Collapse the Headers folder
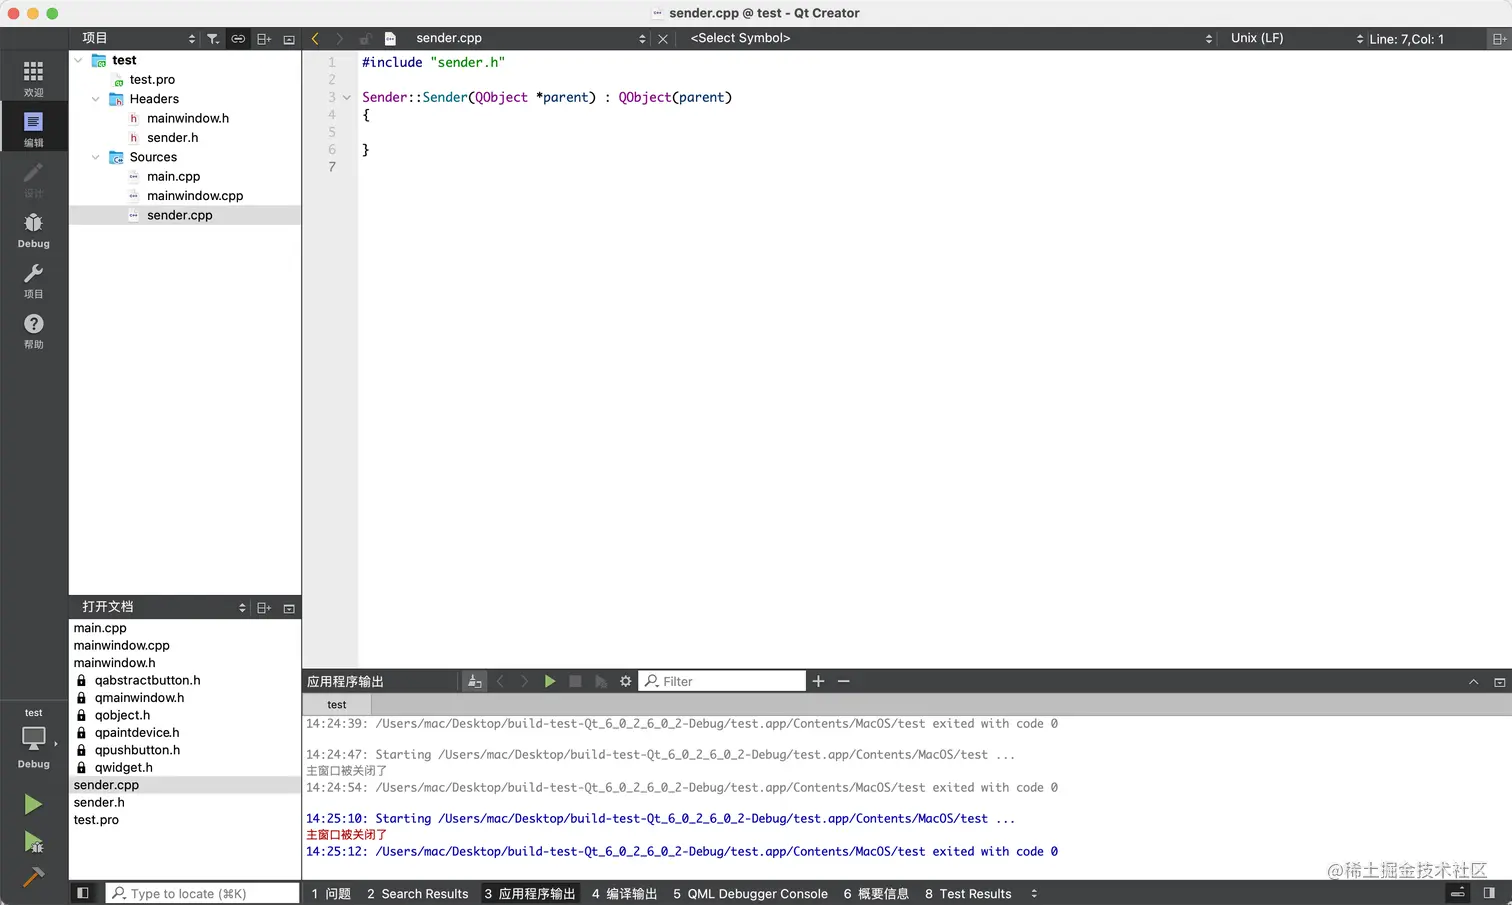 (x=95, y=99)
